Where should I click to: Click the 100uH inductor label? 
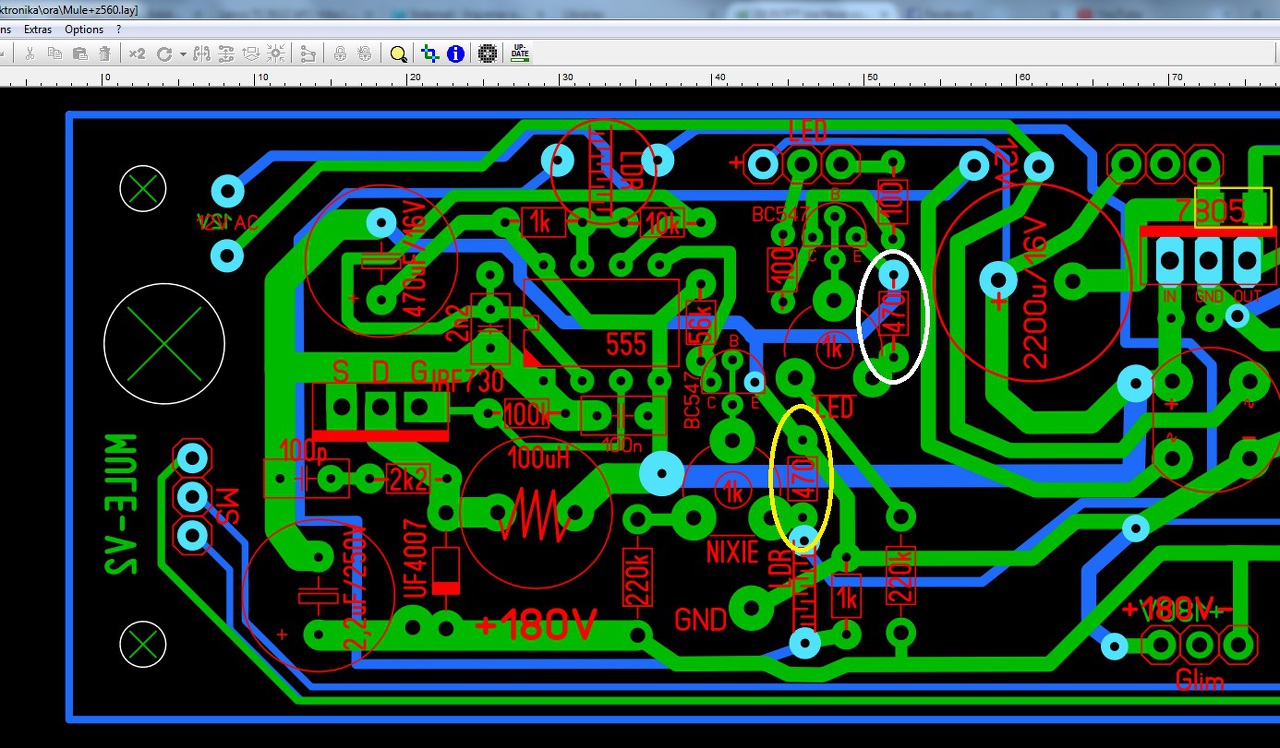click(539, 460)
